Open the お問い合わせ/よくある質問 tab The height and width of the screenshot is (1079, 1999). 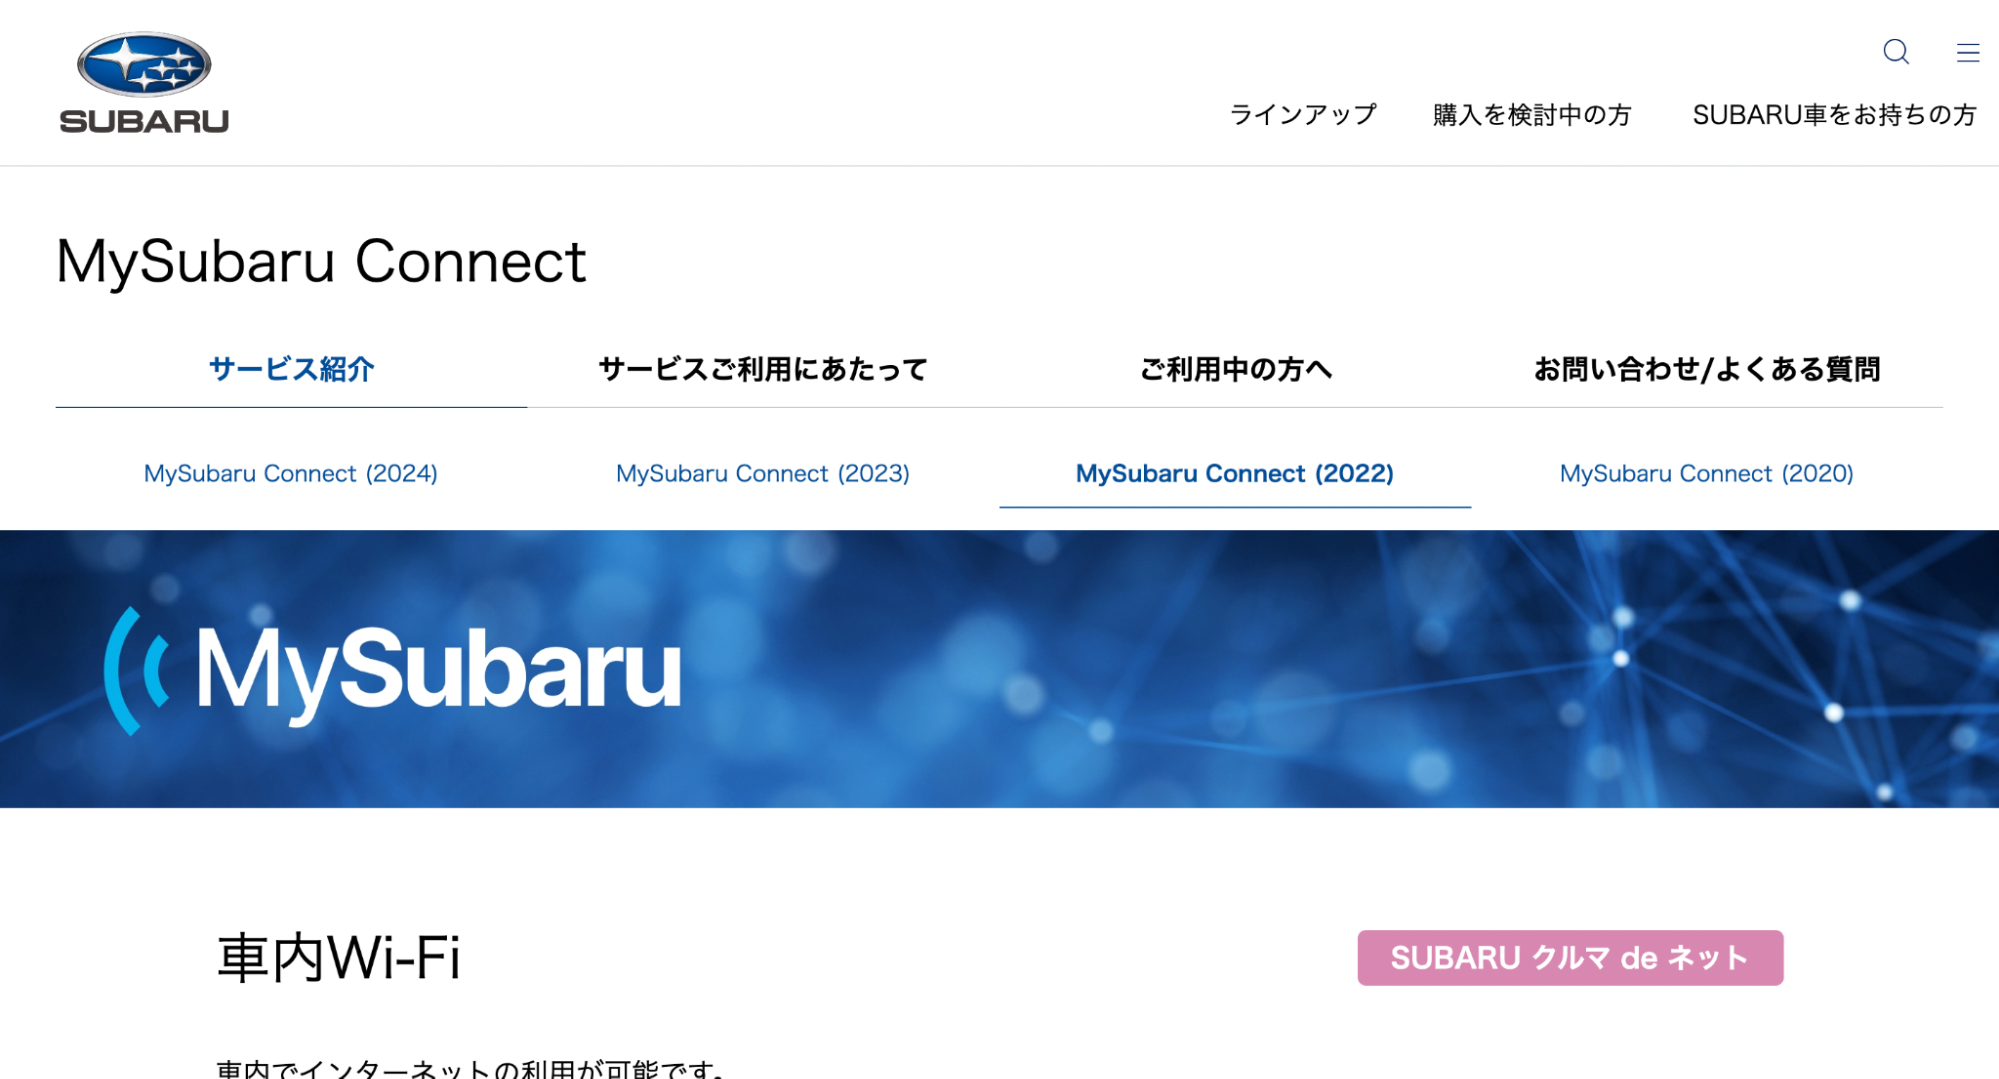pyautogui.click(x=1708, y=369)
